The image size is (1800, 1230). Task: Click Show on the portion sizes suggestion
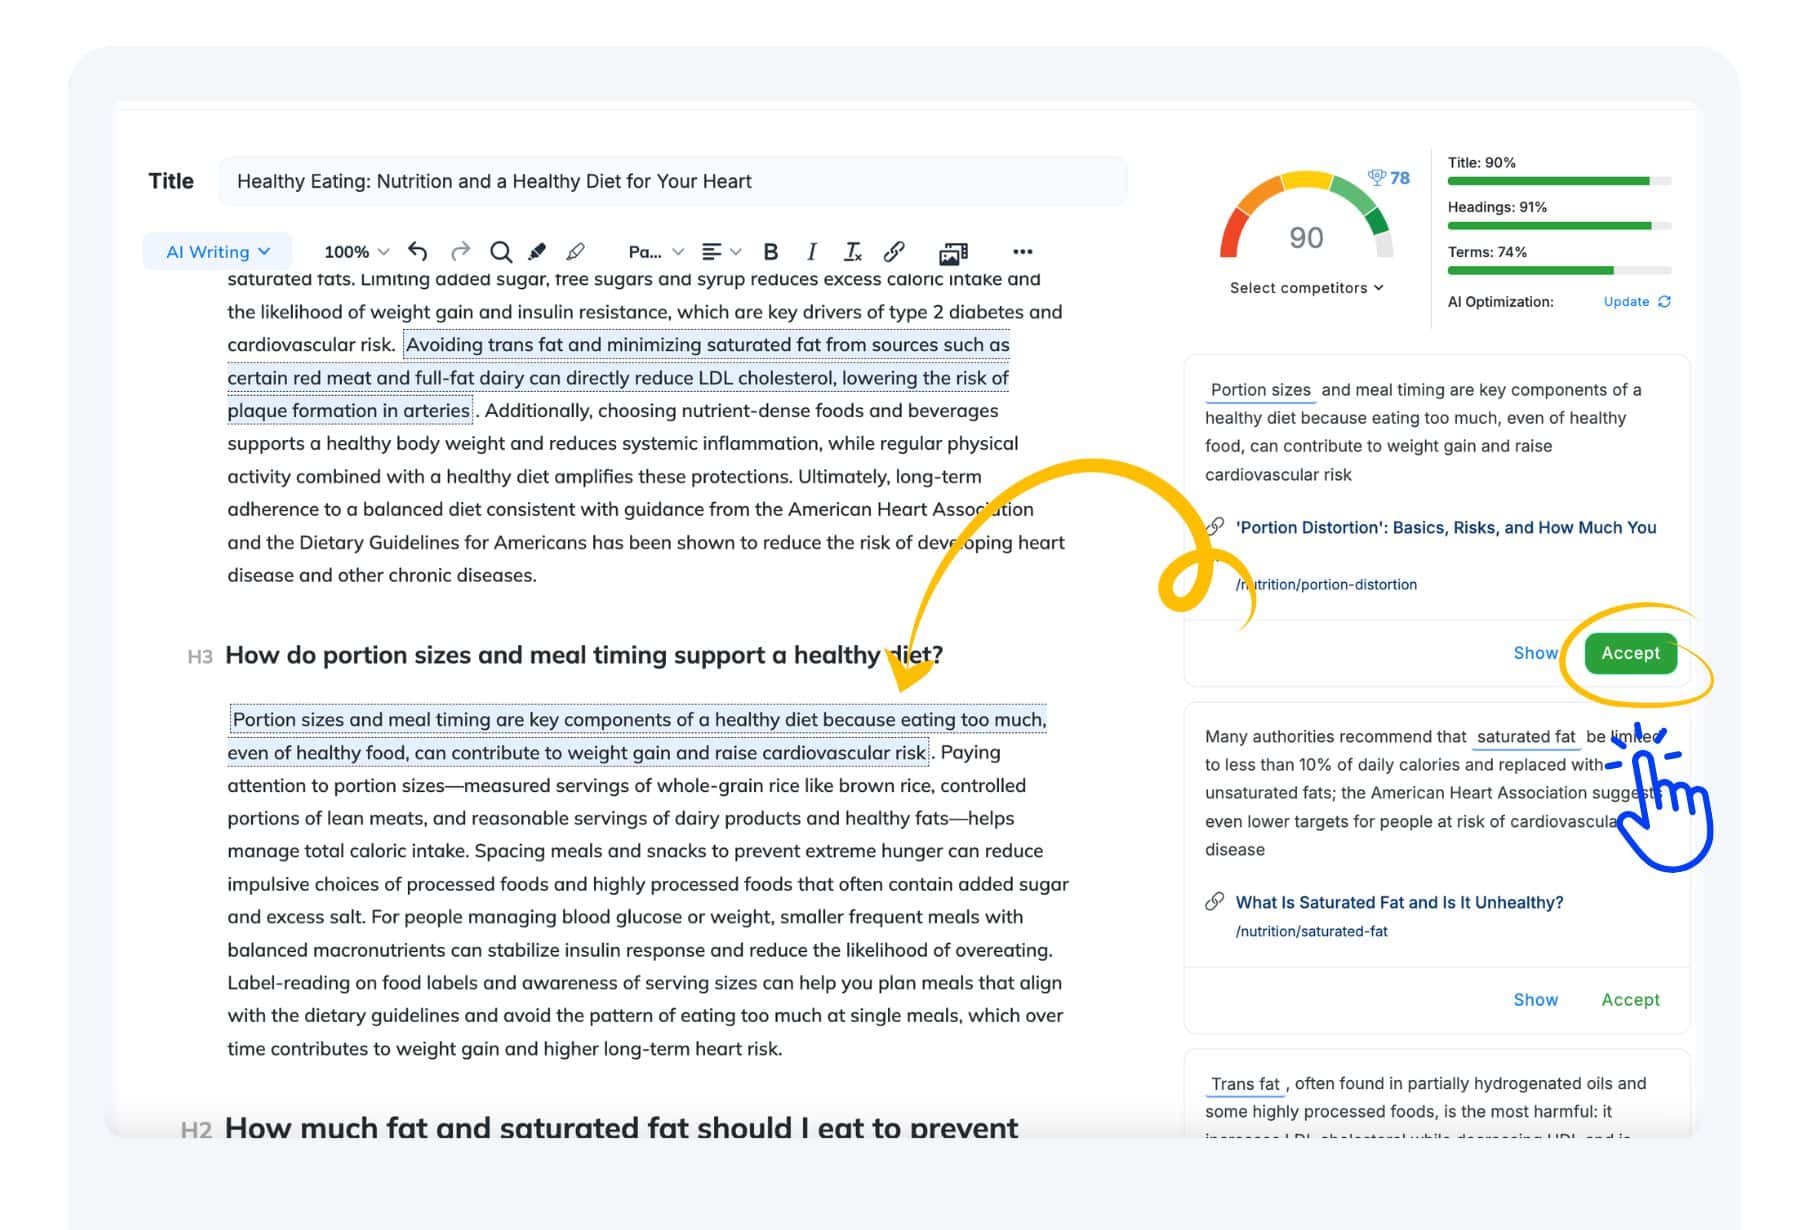[x=1535, y=653]
